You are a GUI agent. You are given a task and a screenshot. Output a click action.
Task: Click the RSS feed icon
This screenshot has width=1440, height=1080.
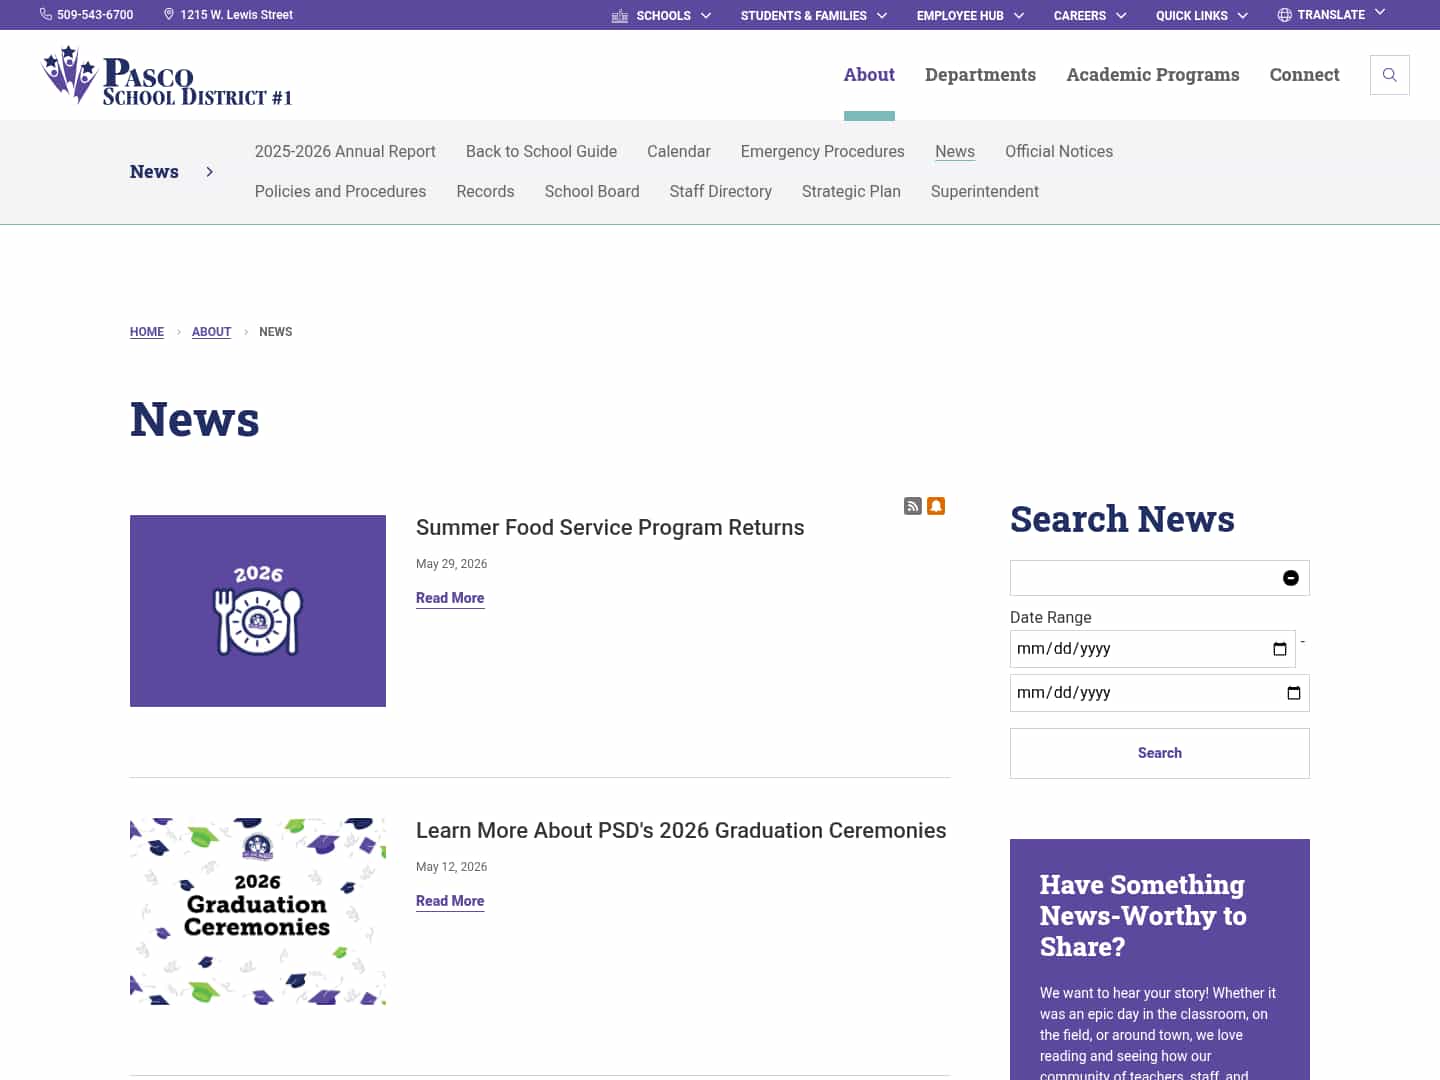click(913, 506)
